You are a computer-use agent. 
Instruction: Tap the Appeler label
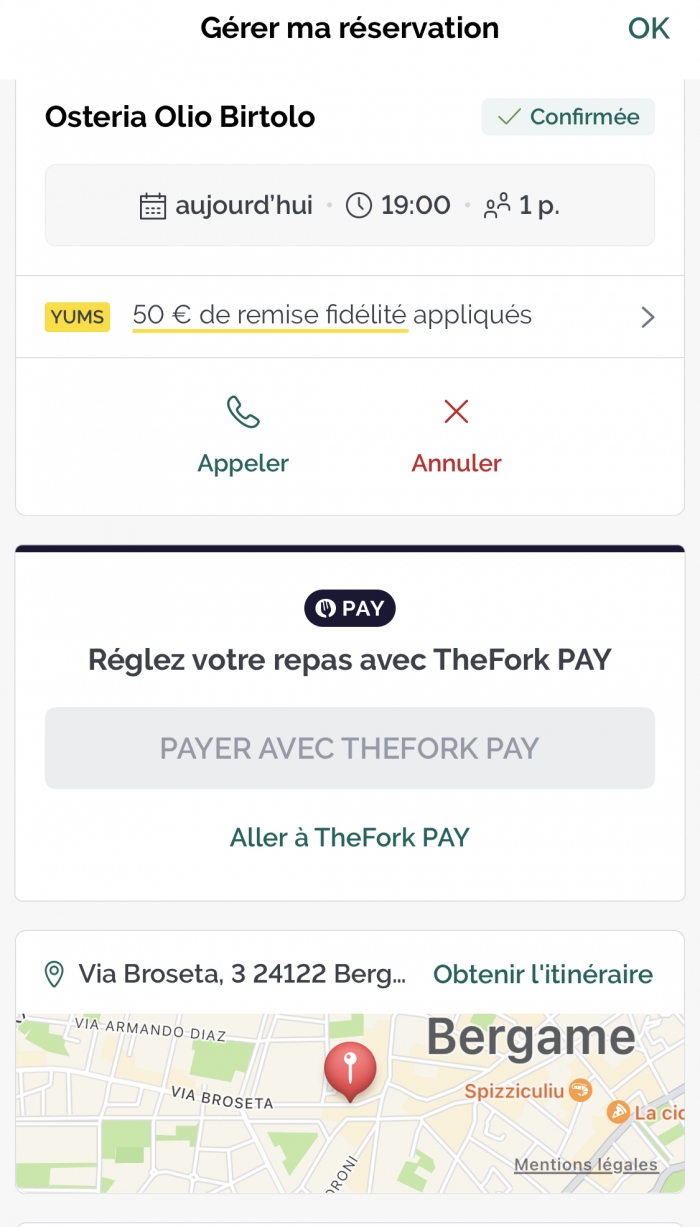(x=243, y=464)
